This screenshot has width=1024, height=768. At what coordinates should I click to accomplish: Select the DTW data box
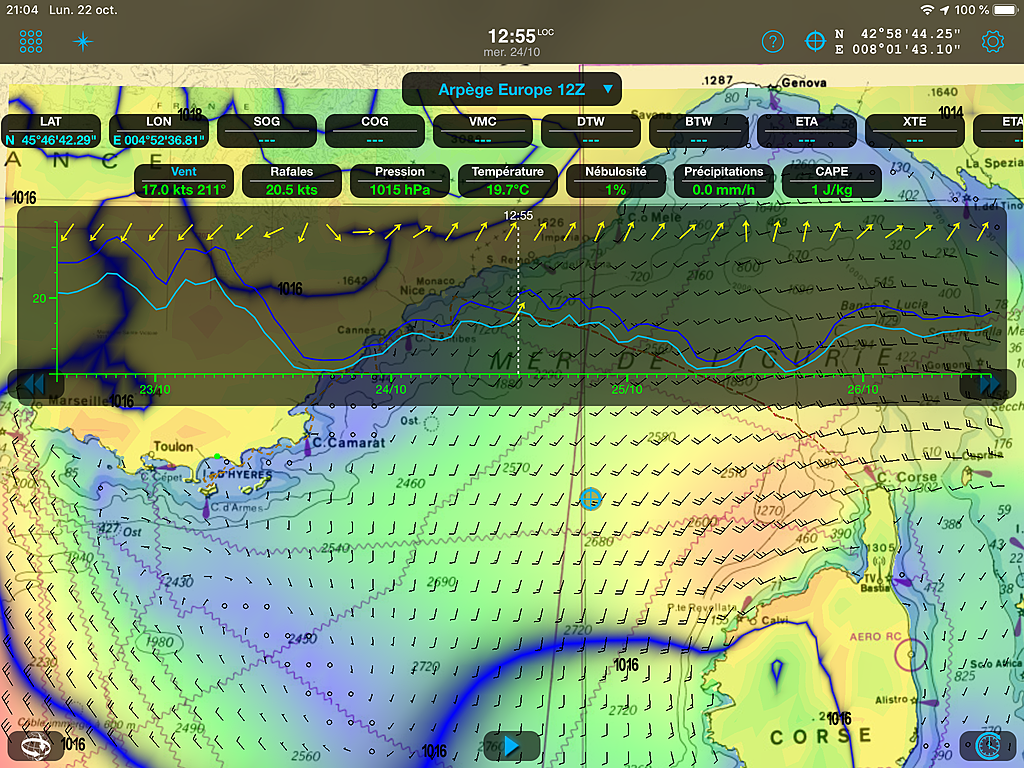point(590,131)
